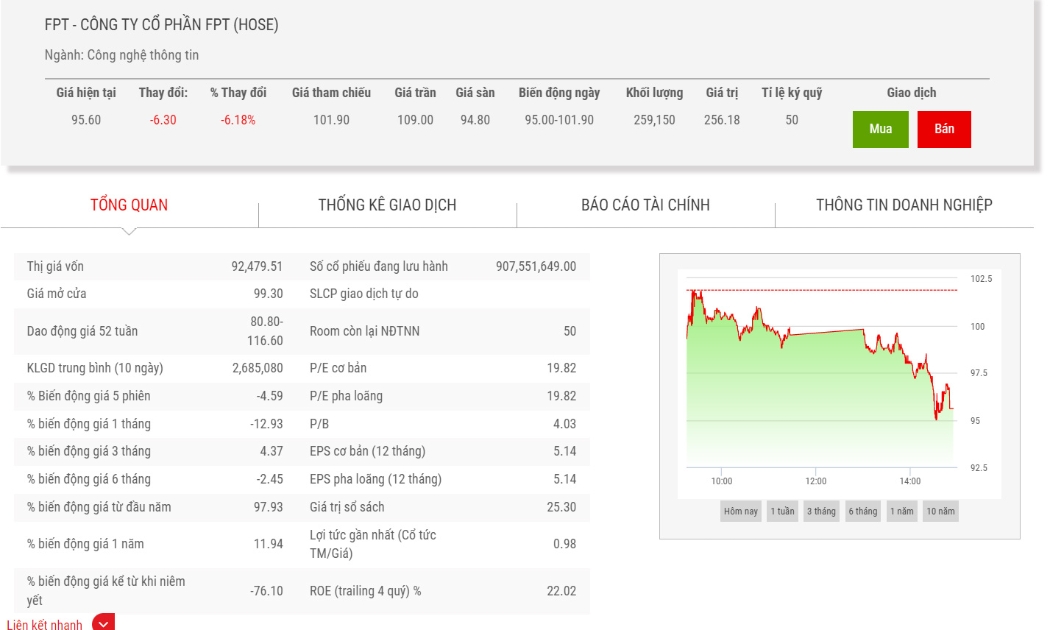This screenshot has width=1050, height=630.
Task: Switch to THỐNG KÊ GIAO DỊCH tab
Action: coord(387,205)
